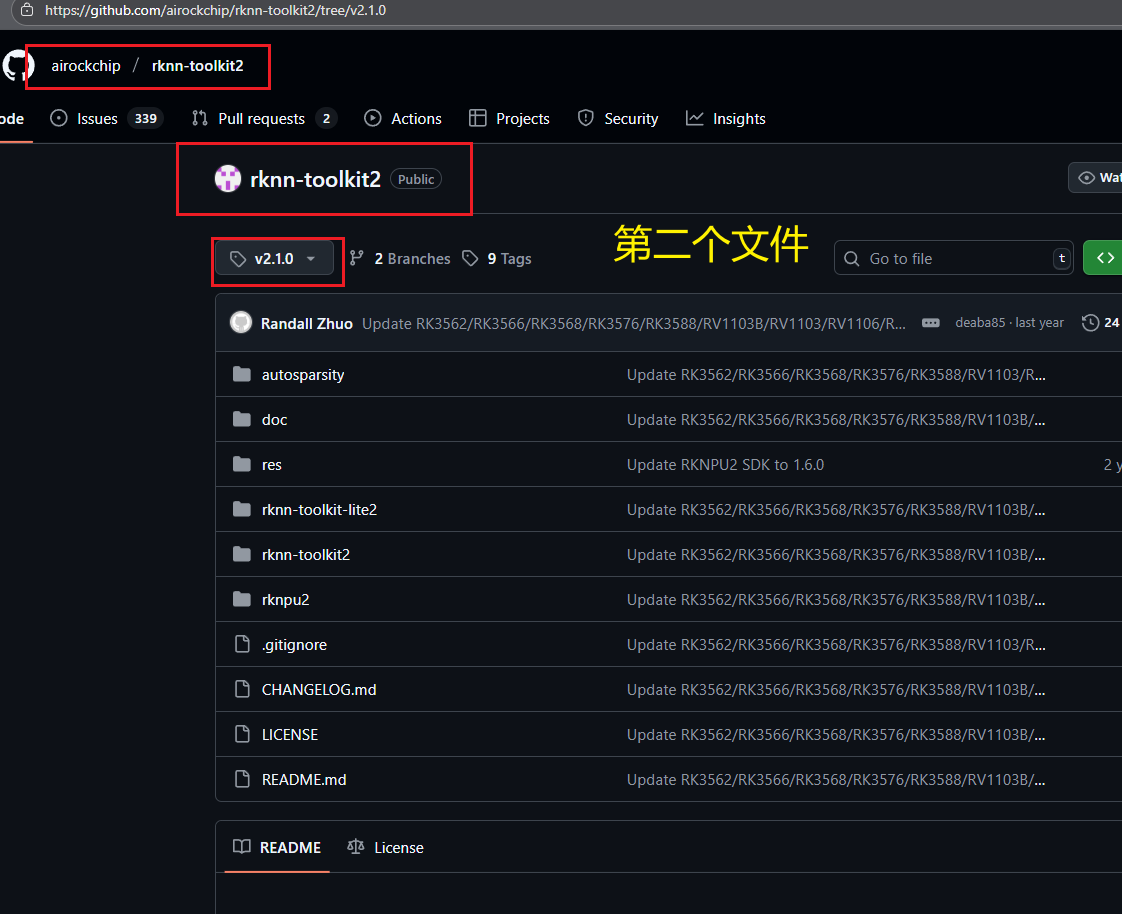
Task: Open the rknn-toolkit2 folder in file list
Action: pos(306,555)
